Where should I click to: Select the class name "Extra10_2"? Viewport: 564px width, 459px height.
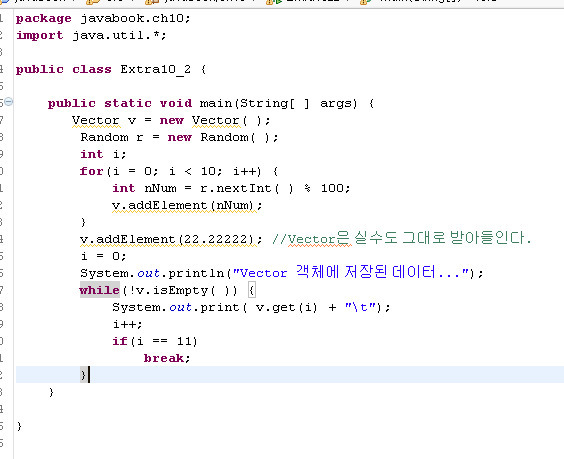[x=155, y=69]
